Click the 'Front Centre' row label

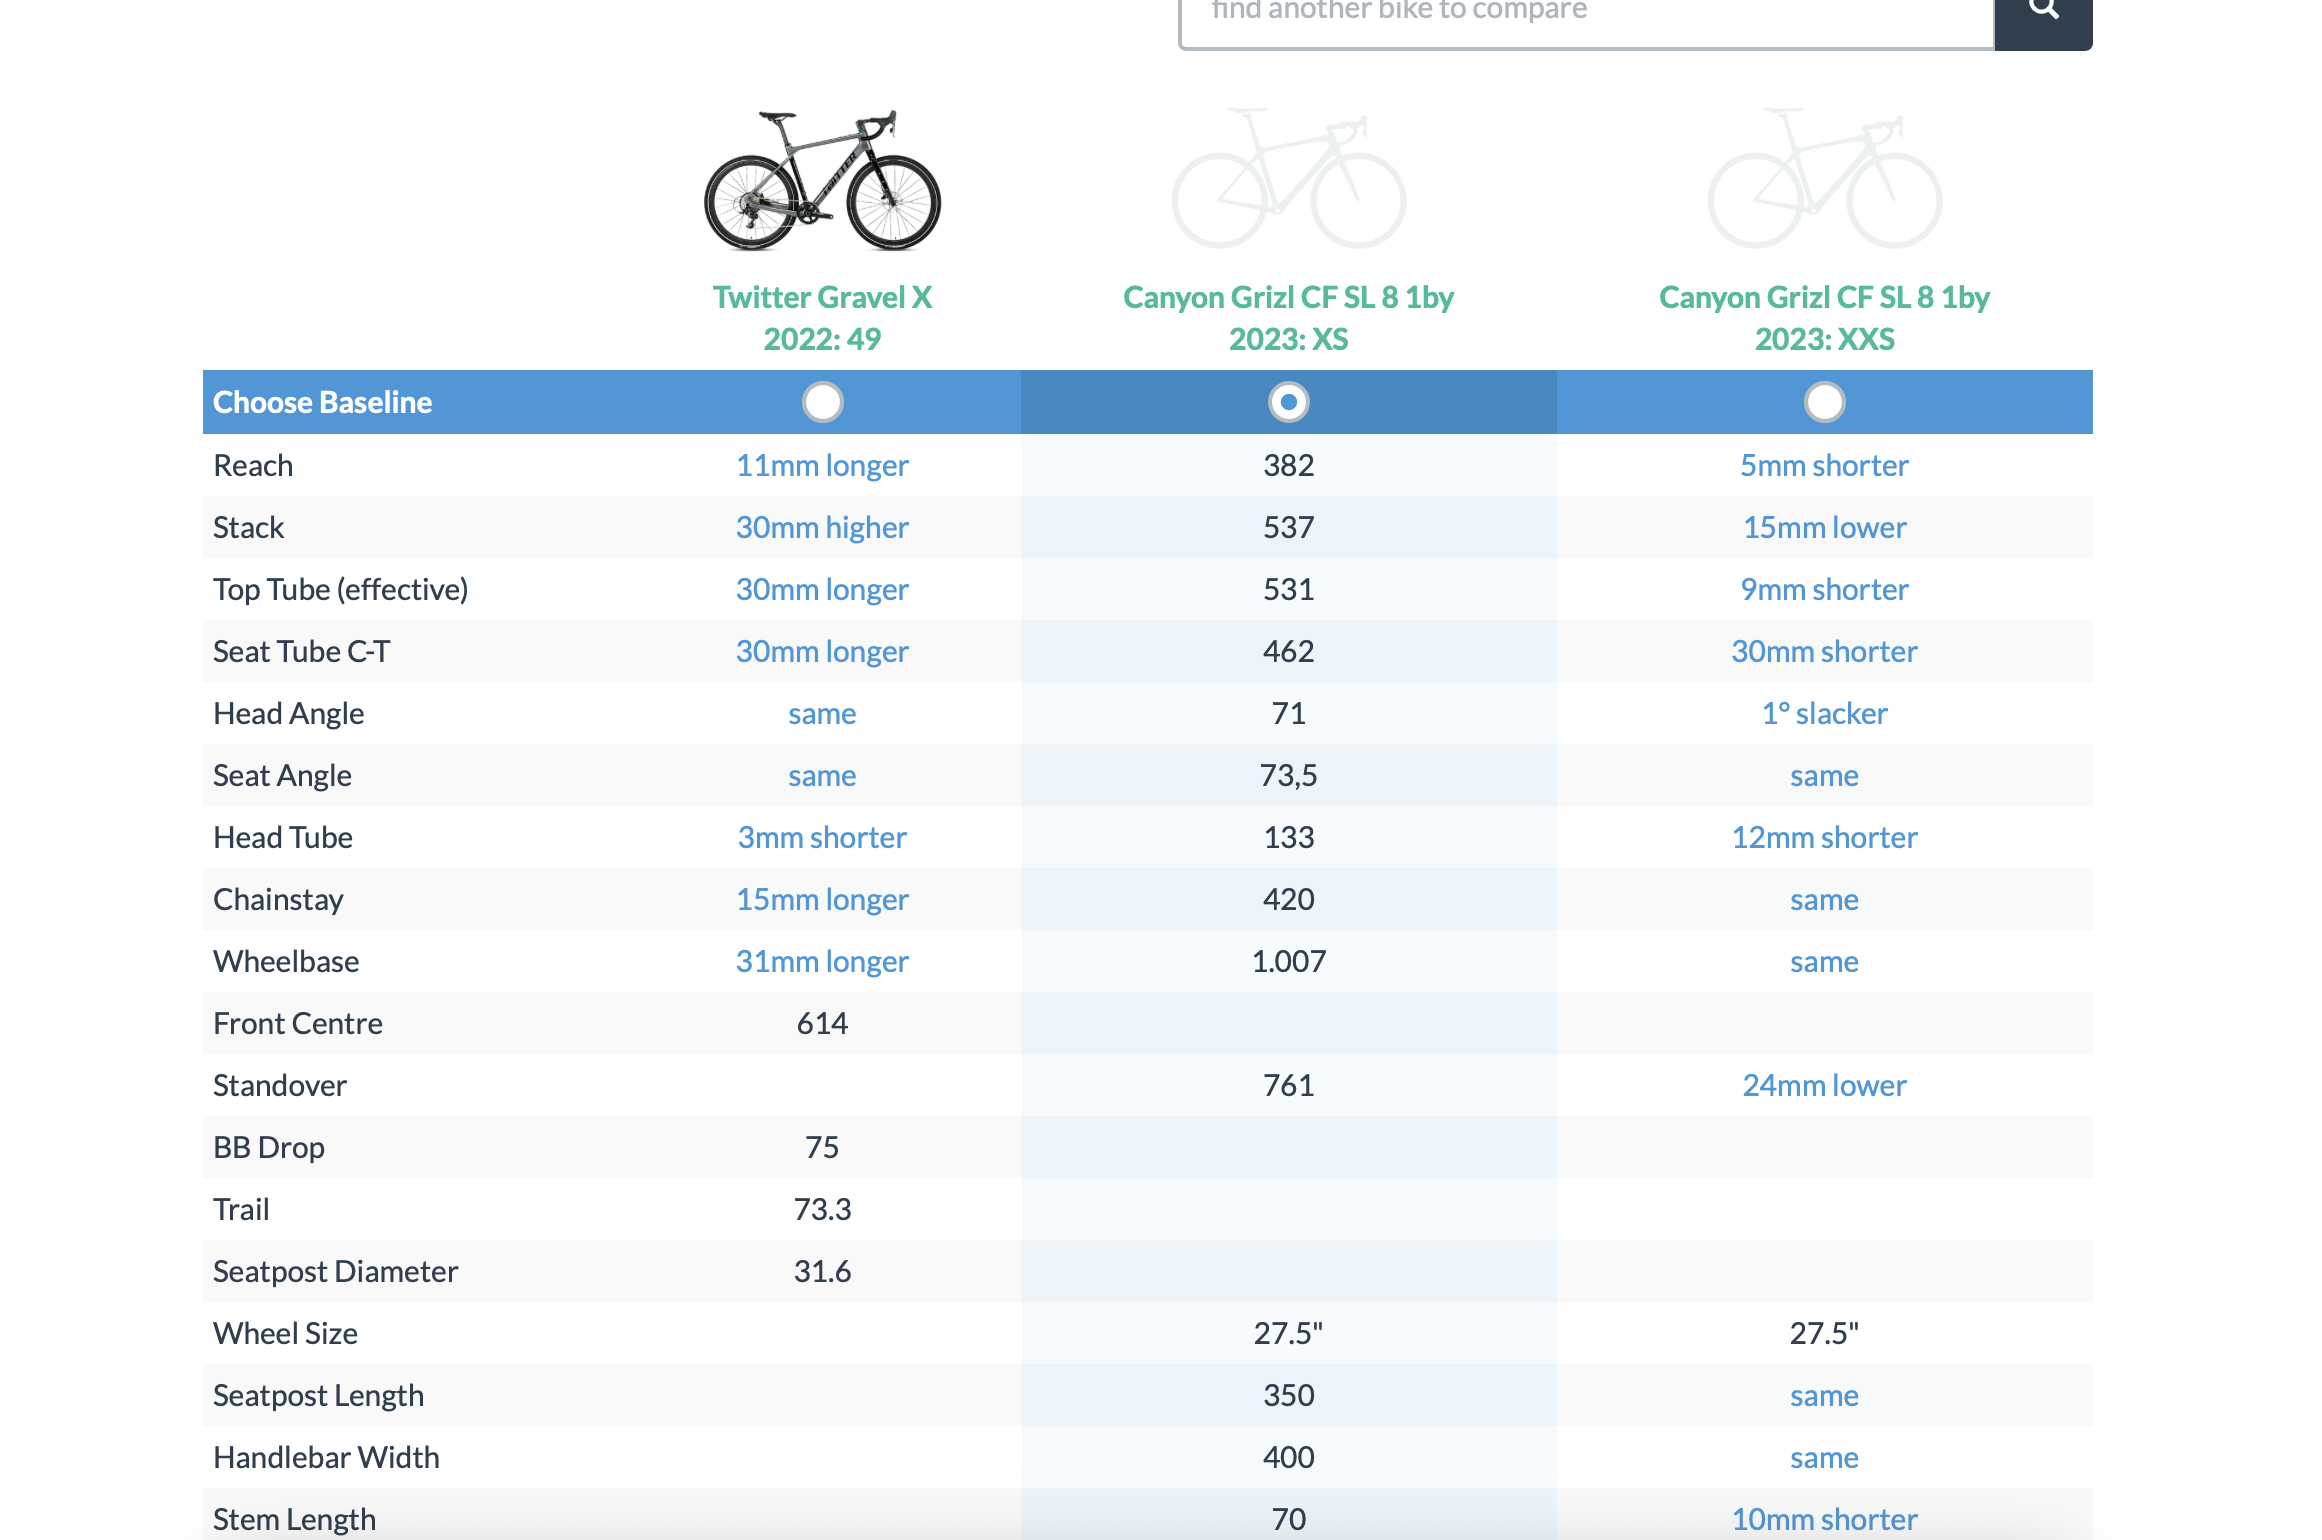coord(297,1023)
